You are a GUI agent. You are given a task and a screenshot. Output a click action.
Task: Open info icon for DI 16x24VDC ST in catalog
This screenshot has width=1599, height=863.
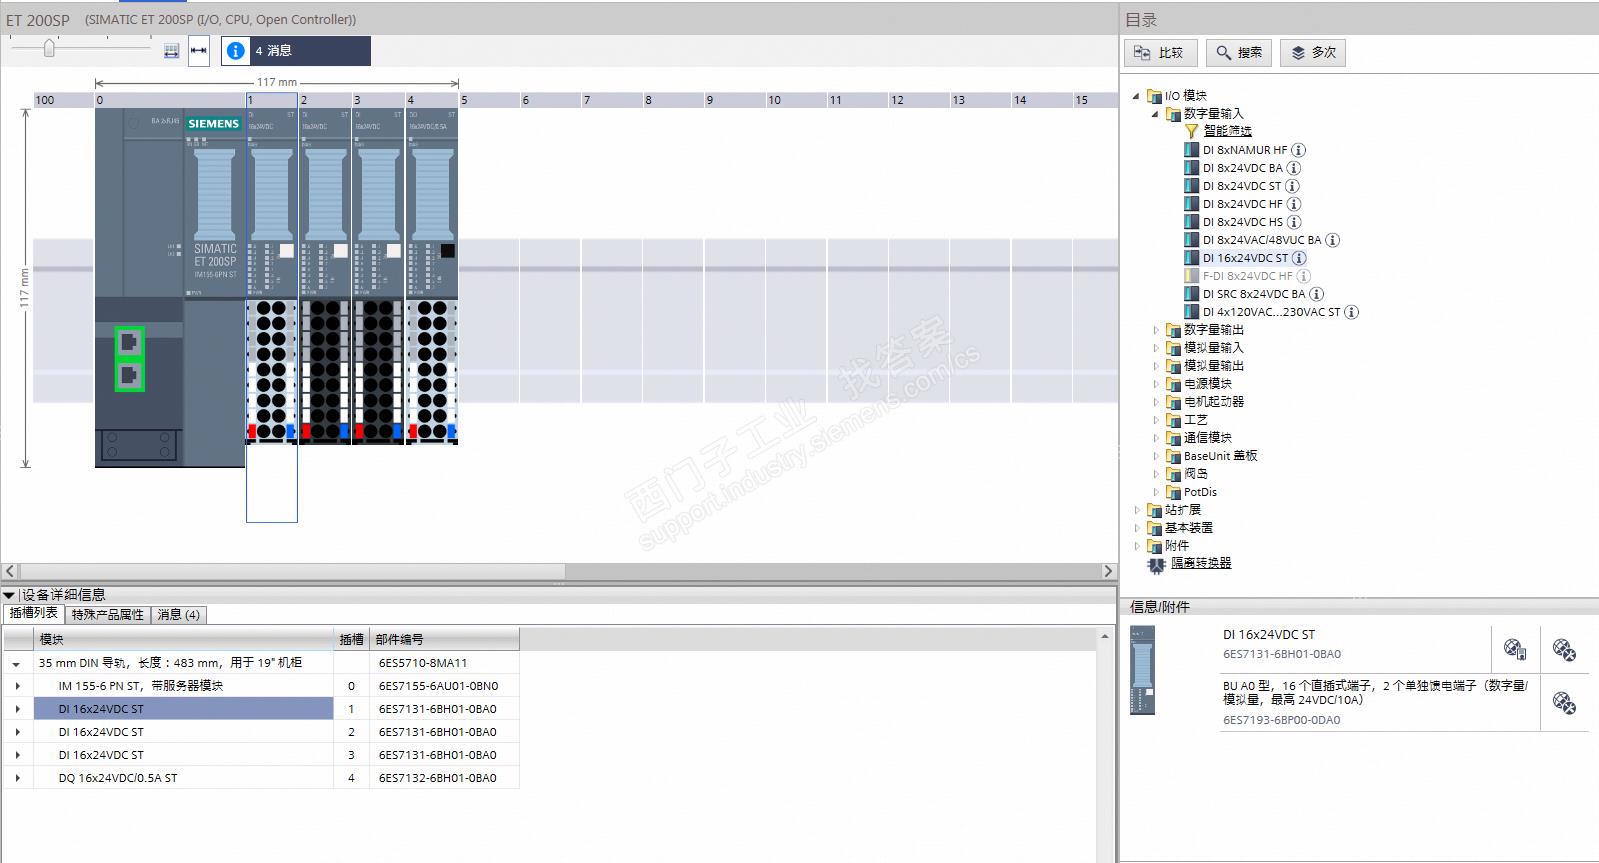click(1299, 258)
